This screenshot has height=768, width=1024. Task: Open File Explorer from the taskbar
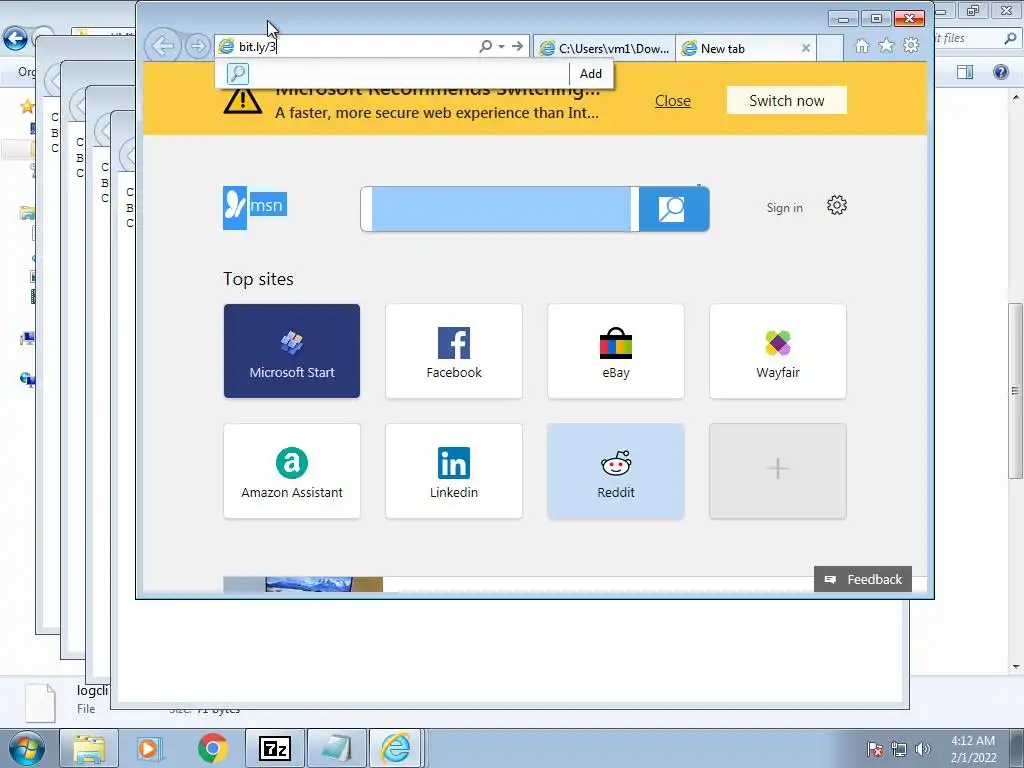89,748
